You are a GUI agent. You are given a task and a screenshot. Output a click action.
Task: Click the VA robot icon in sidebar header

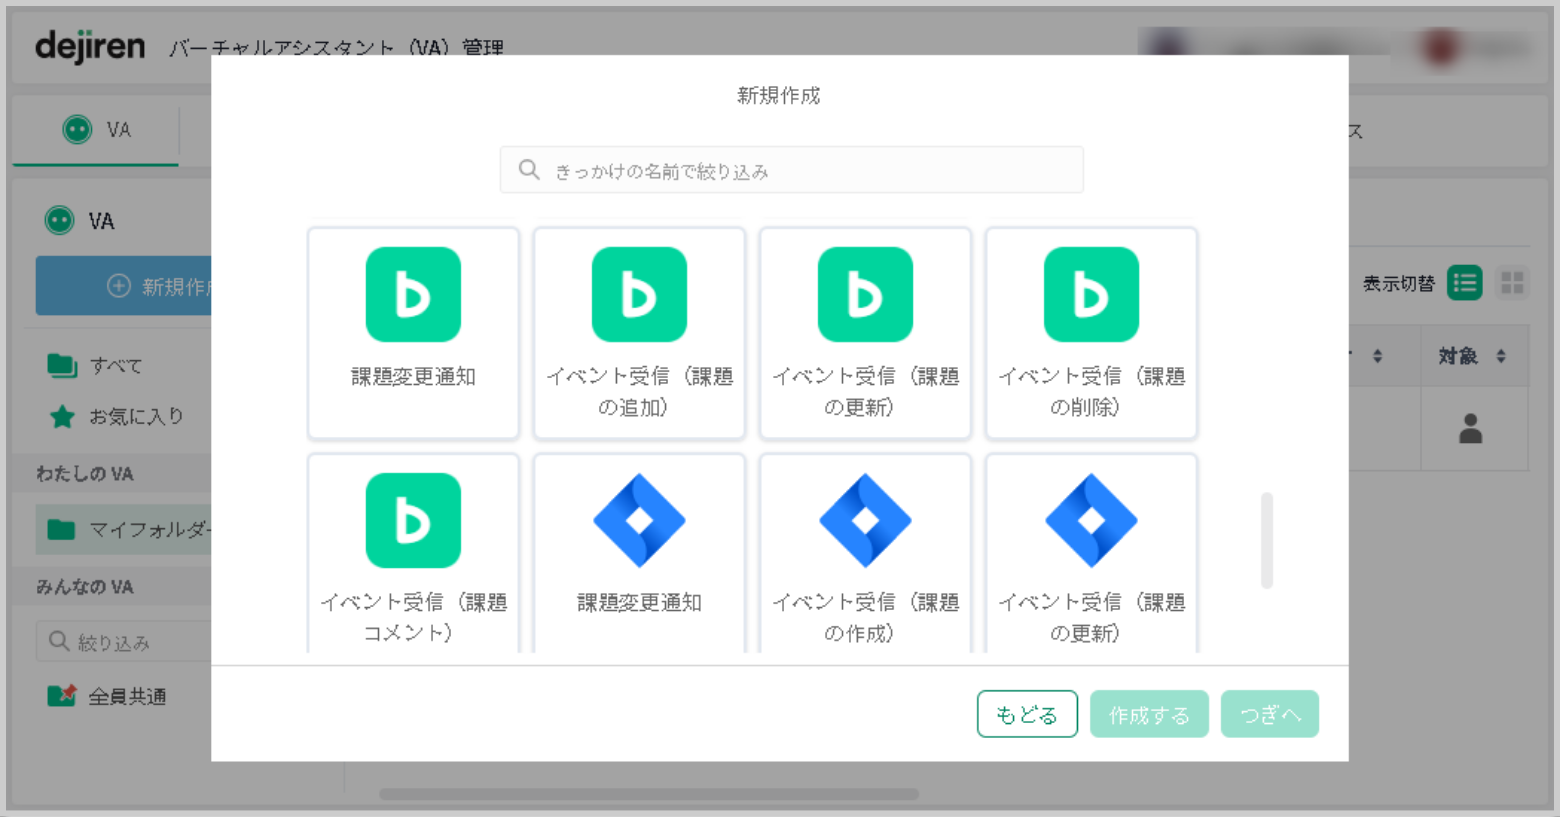(60, 220)
